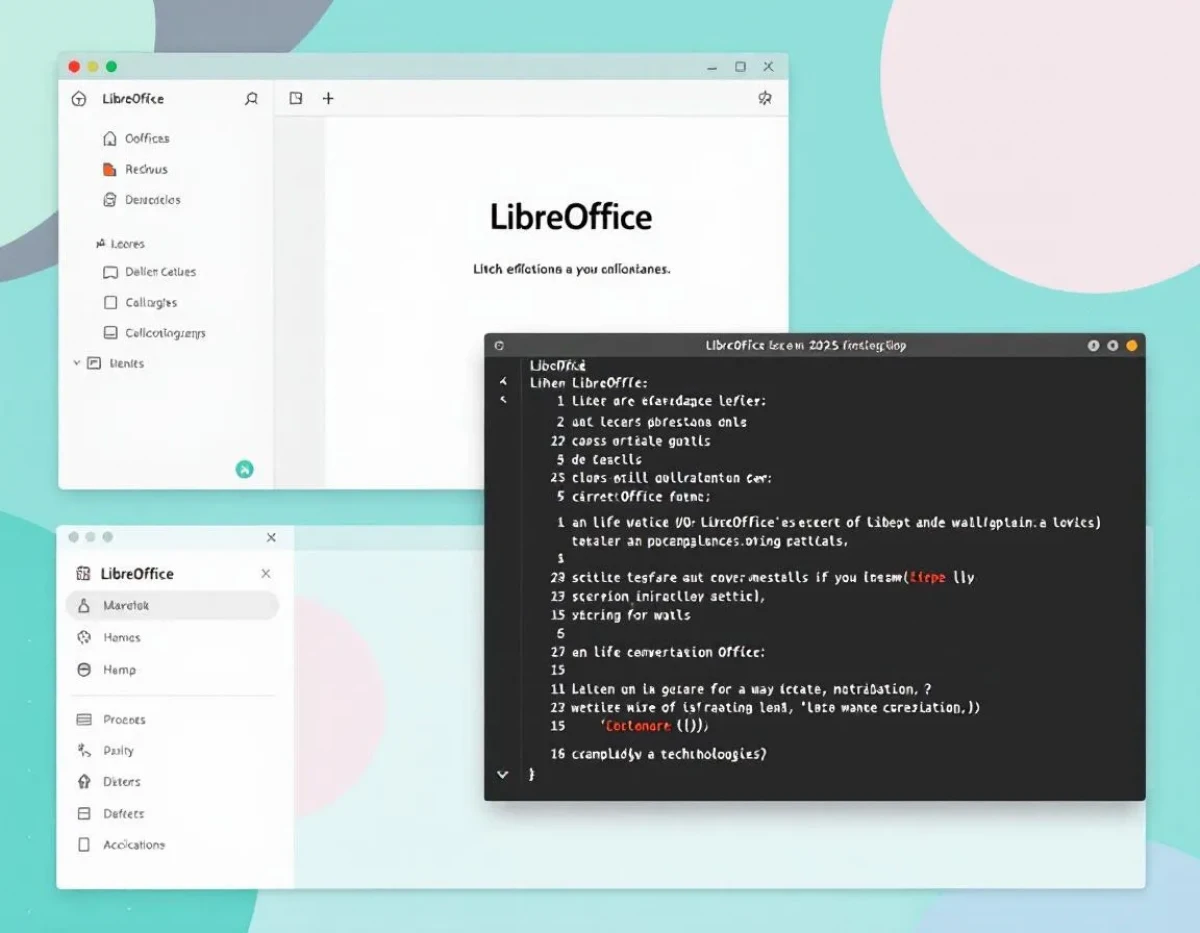1200x933 pixels.
Task: Click the plus icon in top window toolbar
Action: point(328,98)
